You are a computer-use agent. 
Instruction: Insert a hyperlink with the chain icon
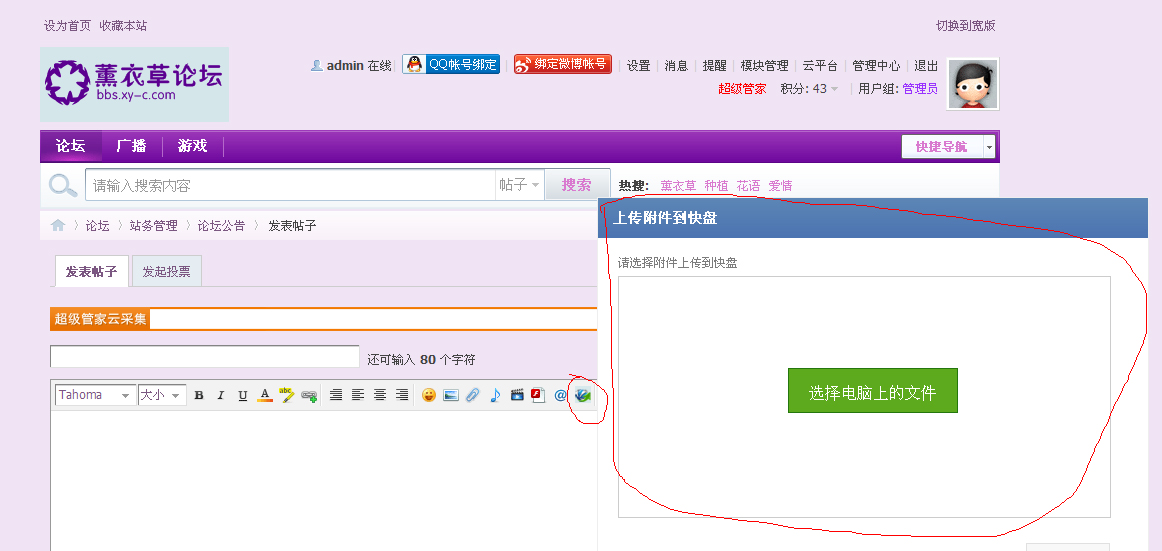309,395
